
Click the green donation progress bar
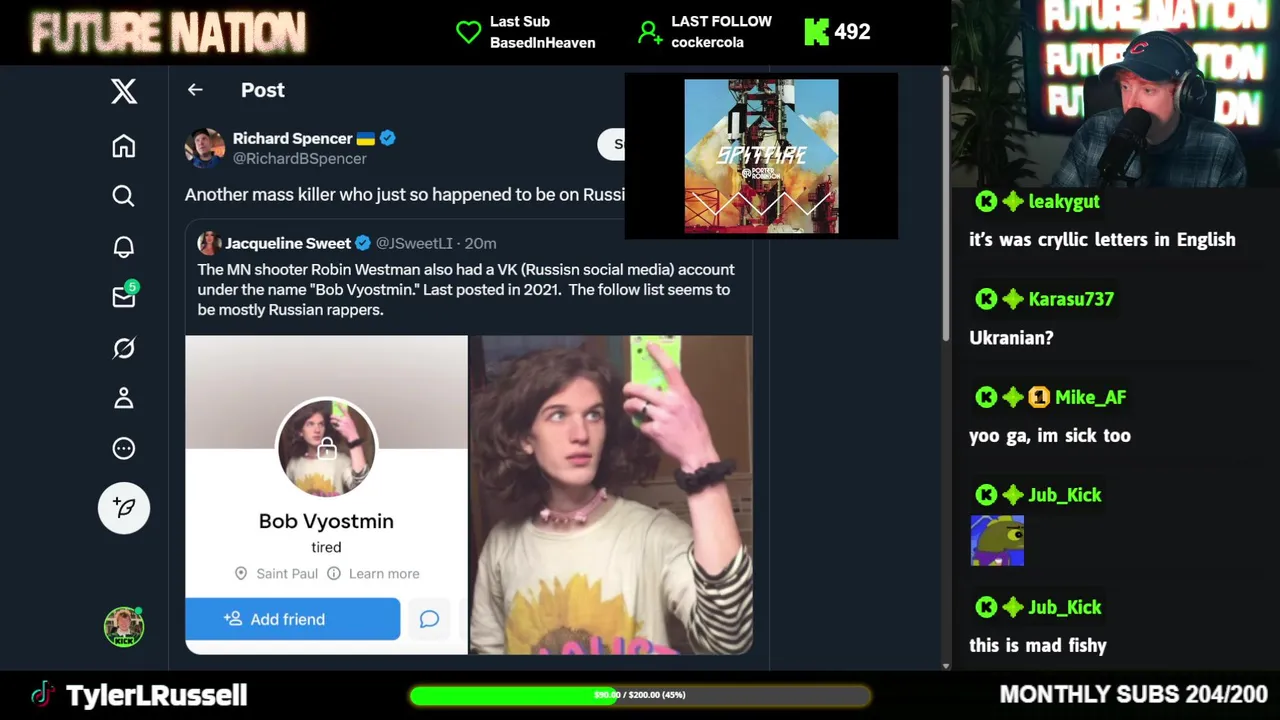(640, 695)
